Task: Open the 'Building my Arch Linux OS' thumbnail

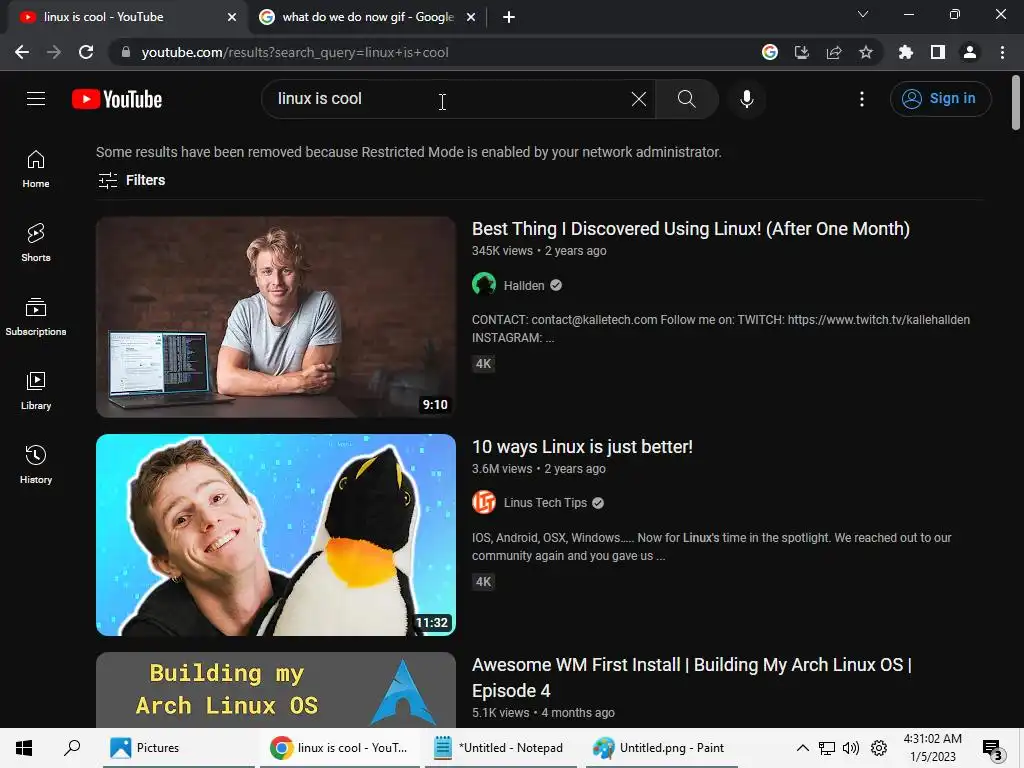Action: click(276, 690)
